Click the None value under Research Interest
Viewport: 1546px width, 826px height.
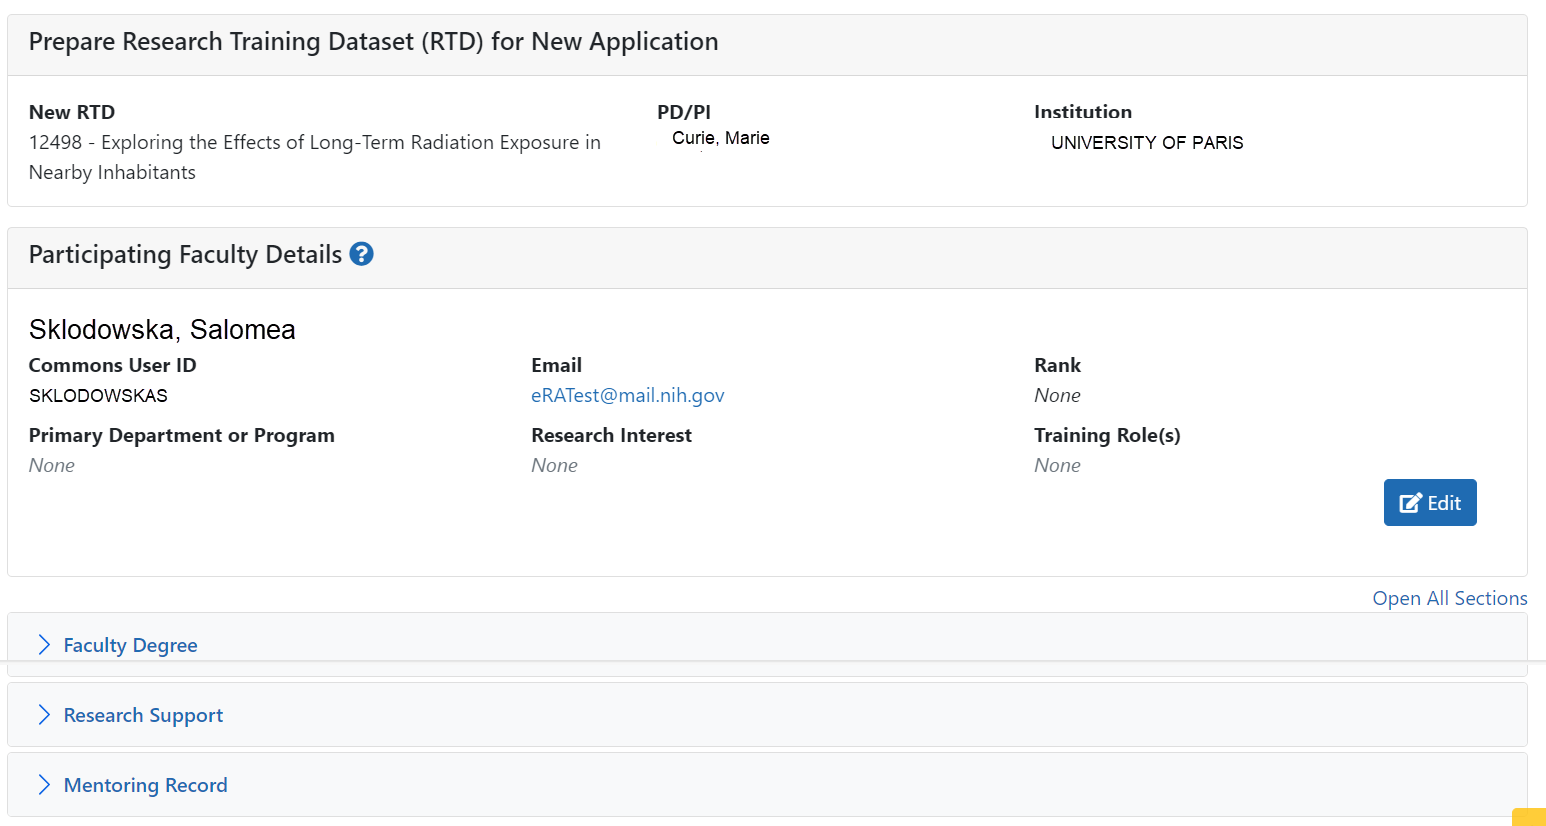coord(554,465)
